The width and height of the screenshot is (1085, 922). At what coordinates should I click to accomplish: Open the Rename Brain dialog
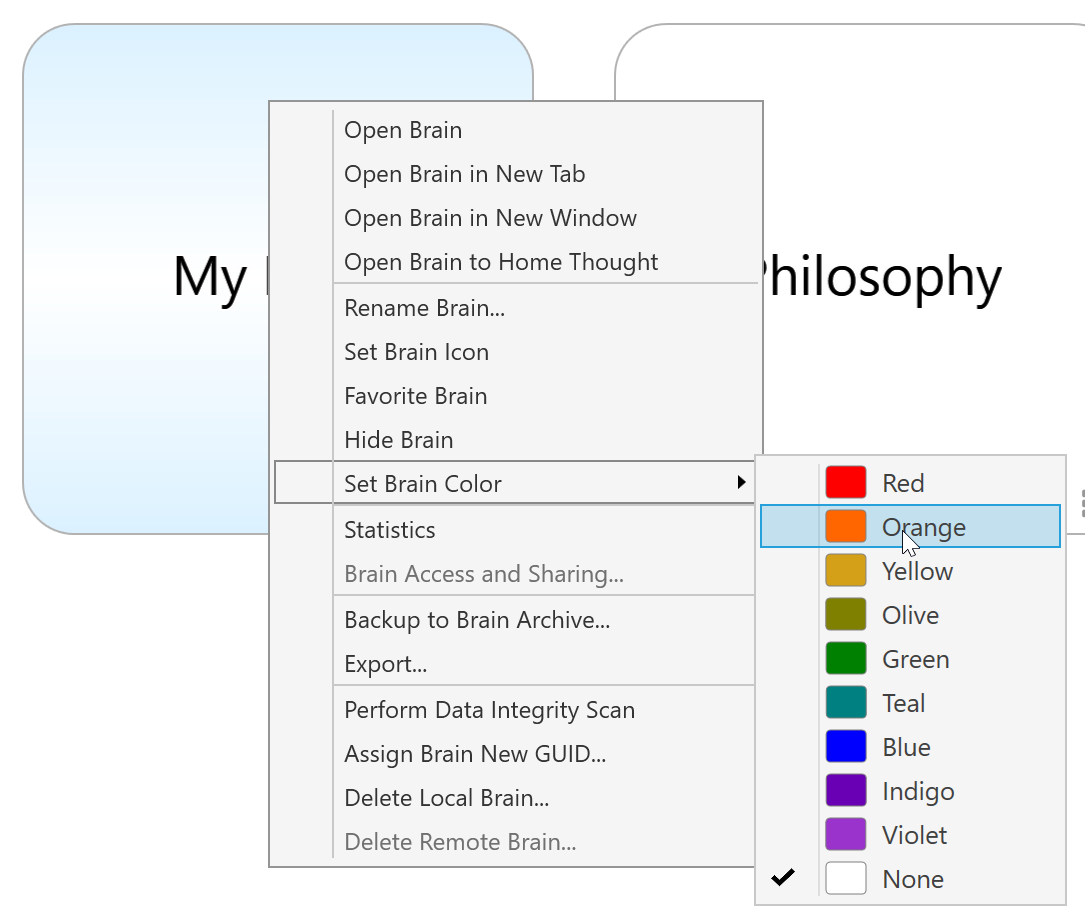pos(424,308)
